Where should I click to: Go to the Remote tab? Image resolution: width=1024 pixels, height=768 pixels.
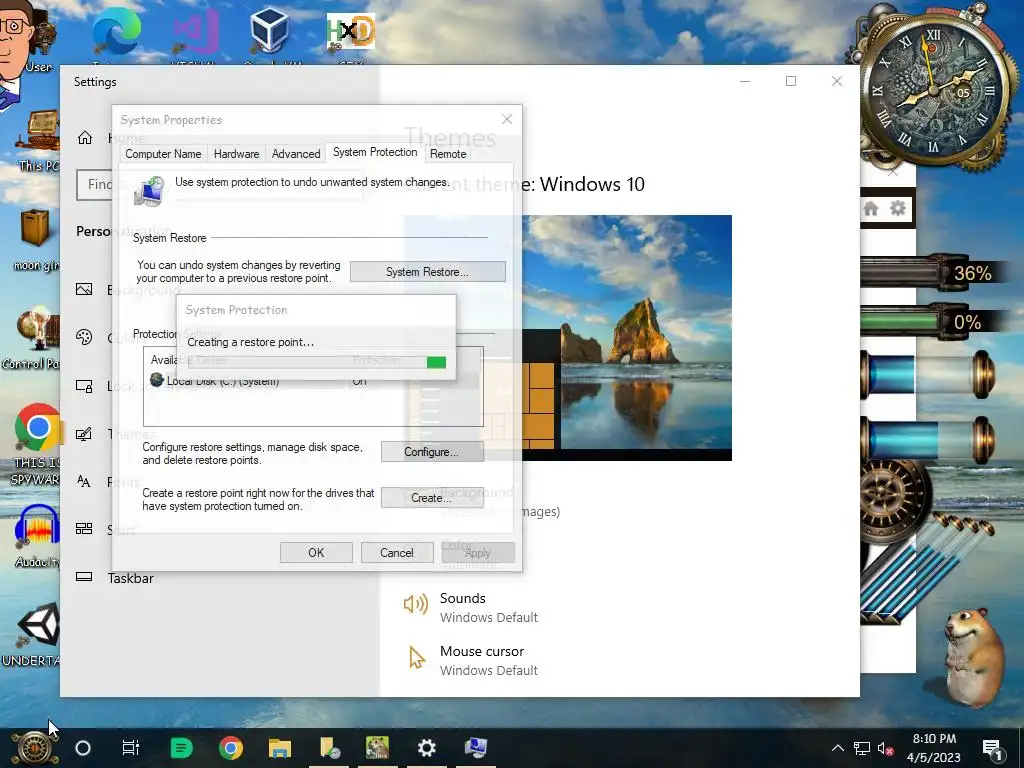[x=448, y=153]
